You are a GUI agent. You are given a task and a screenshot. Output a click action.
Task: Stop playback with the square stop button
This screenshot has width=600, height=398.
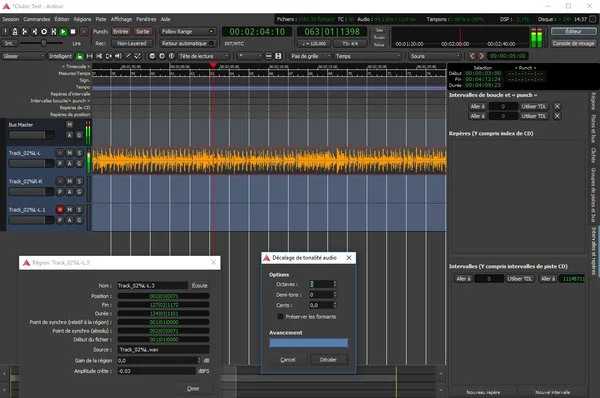(x=73, y=31)
